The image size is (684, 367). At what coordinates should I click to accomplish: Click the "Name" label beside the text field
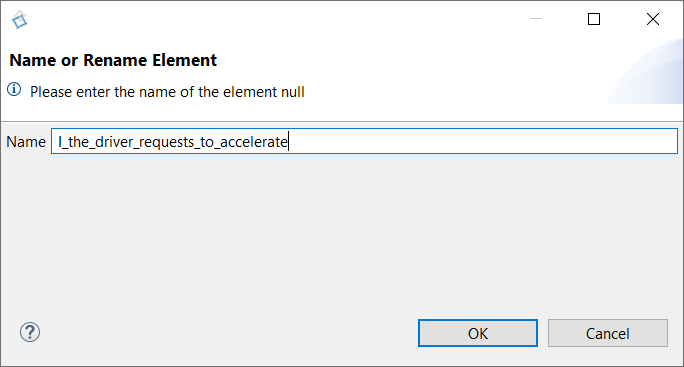26,142
